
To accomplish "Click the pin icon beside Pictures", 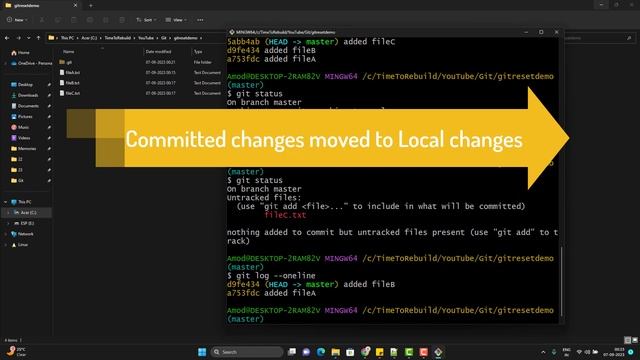I will 49,116.
